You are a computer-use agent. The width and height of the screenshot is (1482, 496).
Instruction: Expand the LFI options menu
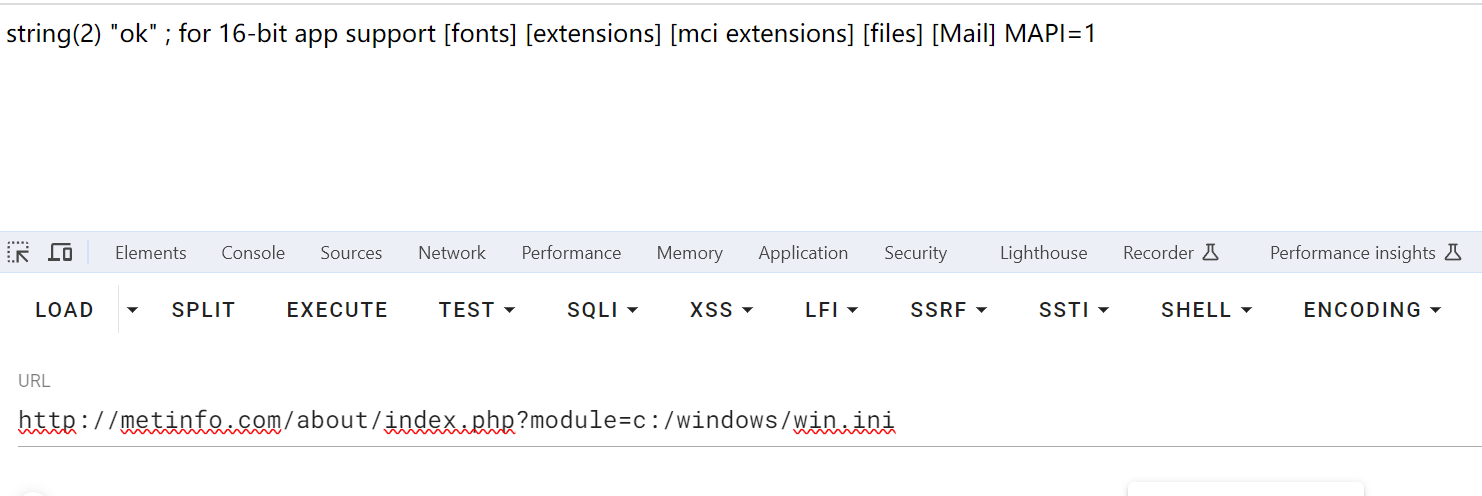coord(831,310)
